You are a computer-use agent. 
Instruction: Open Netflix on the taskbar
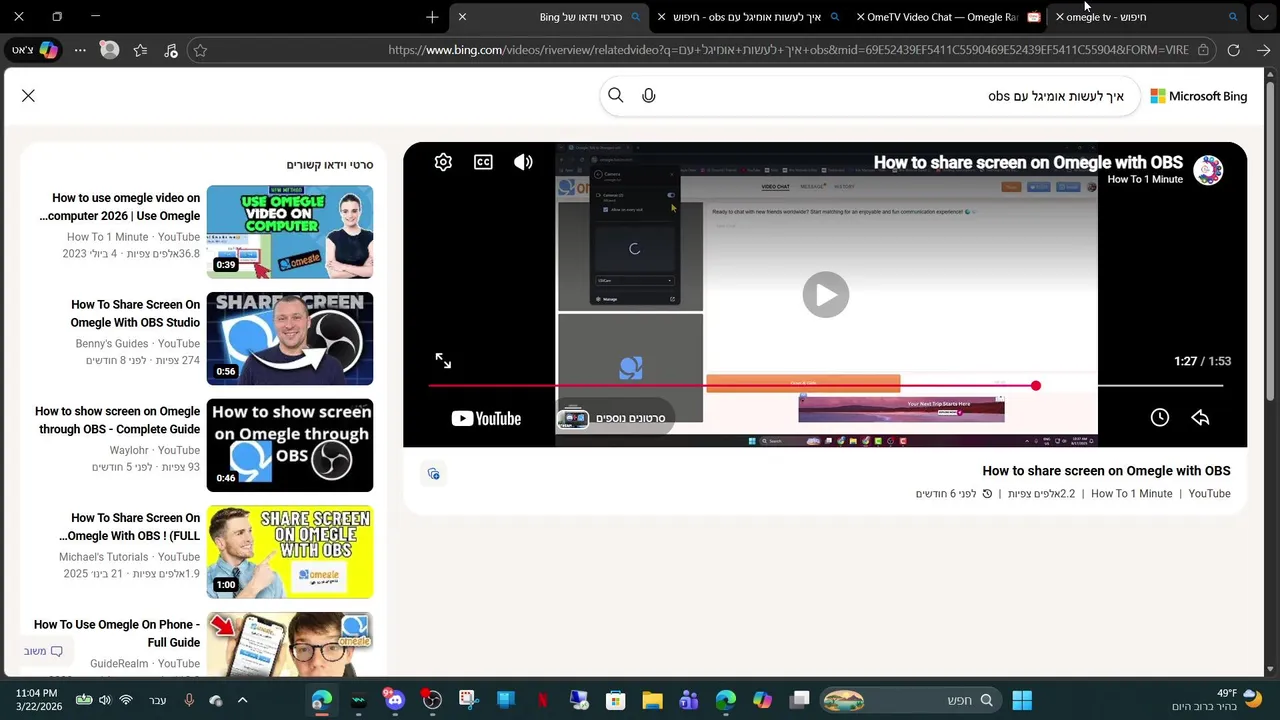(542, 700)
